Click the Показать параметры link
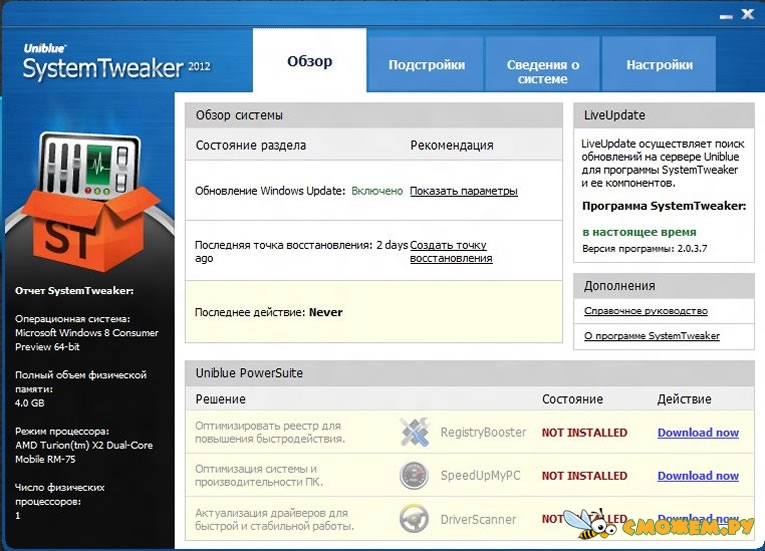The height and width of the screenshot is (551, 765). (463, 191)
